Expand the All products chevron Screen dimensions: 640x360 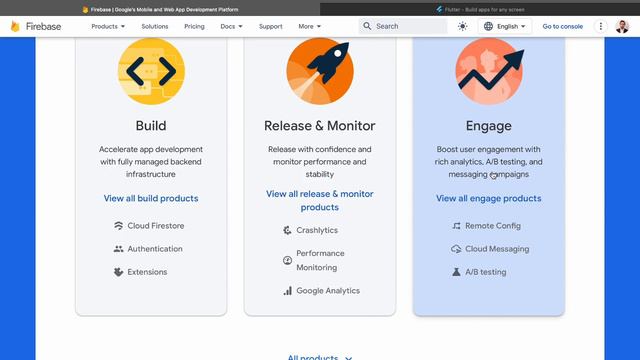pos(349,358)
